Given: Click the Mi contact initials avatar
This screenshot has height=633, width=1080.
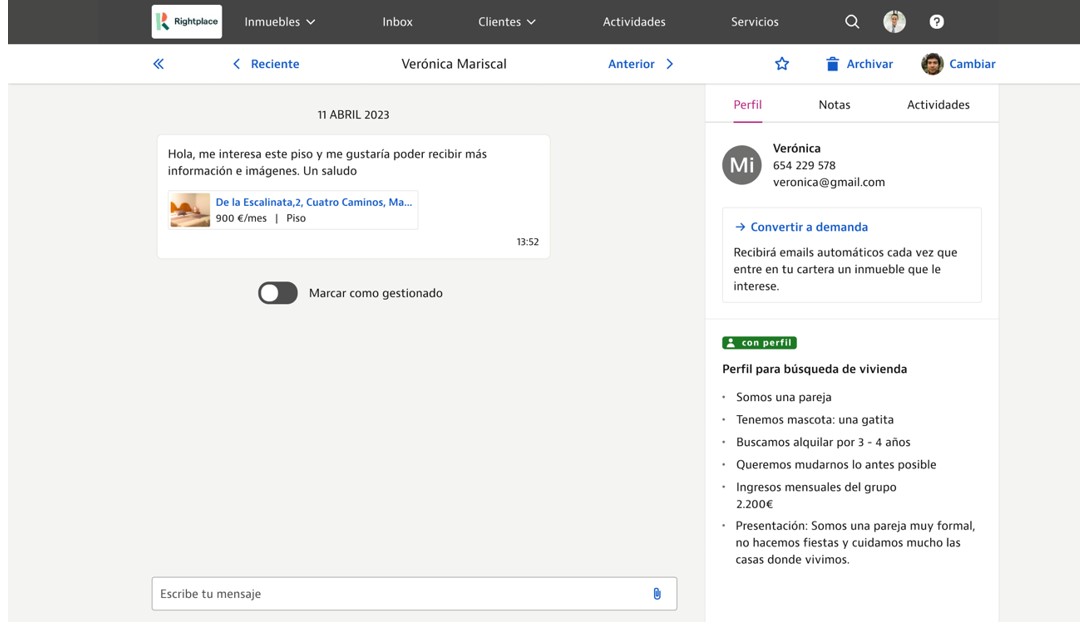Looking at the screenshot, I should [x=742, y=165].
